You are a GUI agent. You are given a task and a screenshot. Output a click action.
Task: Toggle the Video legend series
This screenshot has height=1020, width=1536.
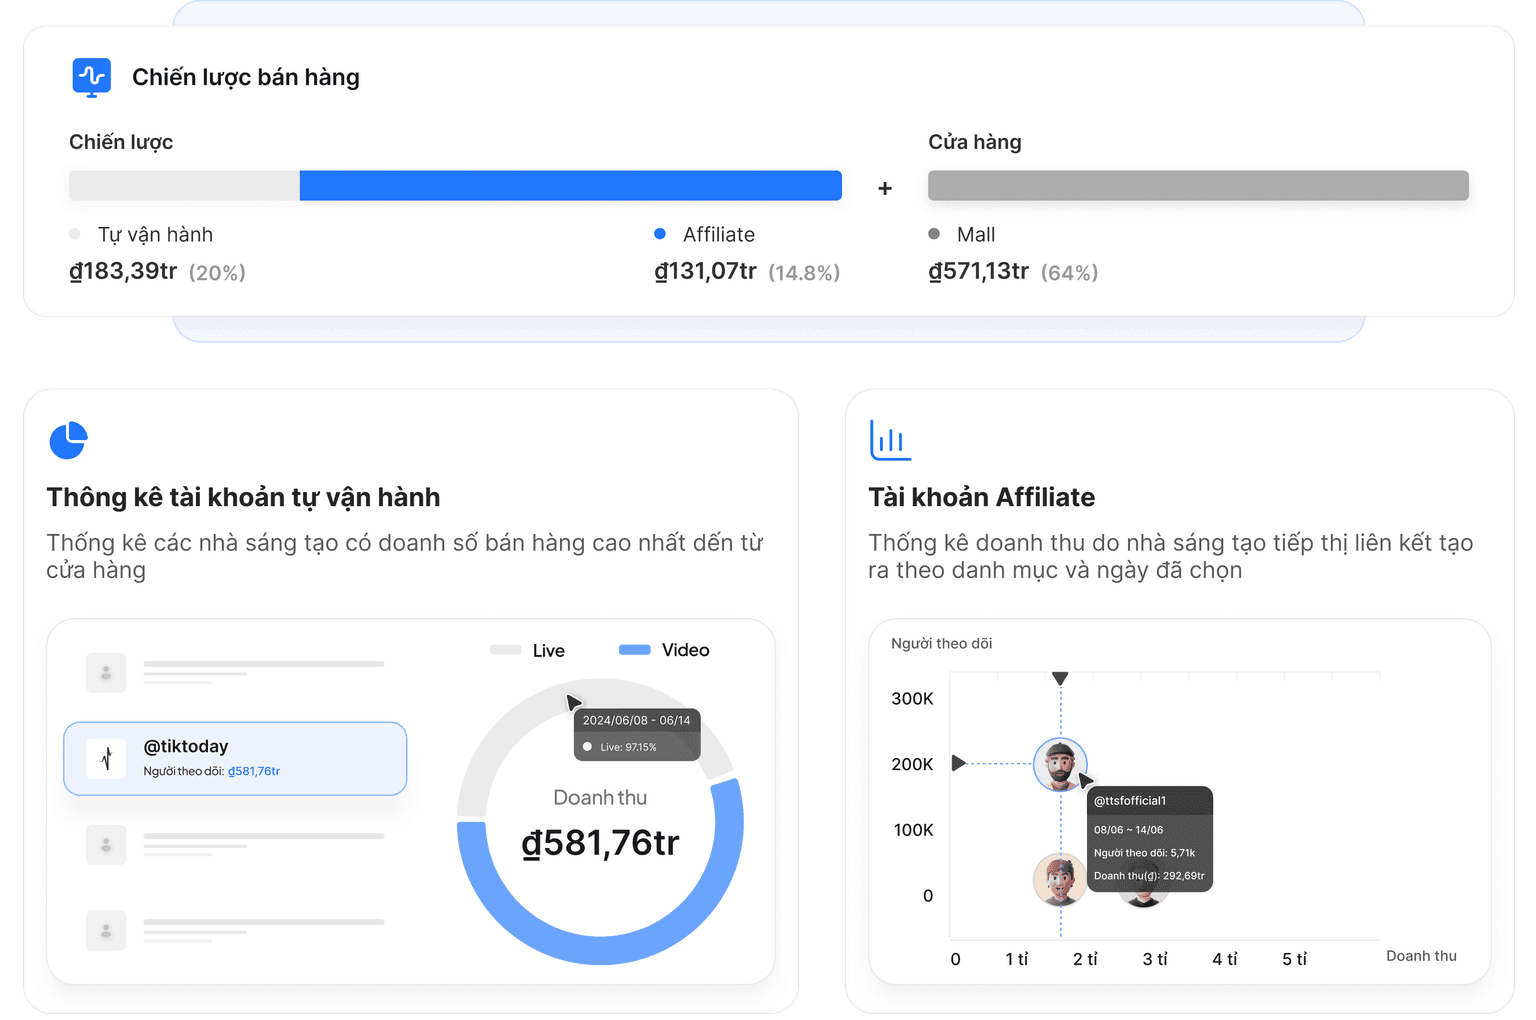coord(664,650)
